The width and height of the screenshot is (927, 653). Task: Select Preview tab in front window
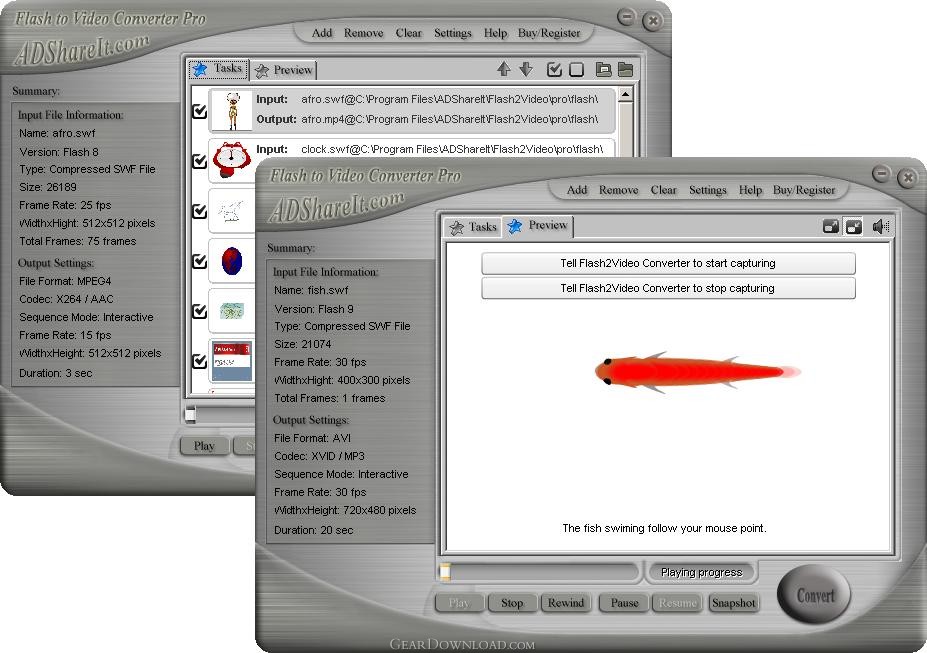point(538,226)
